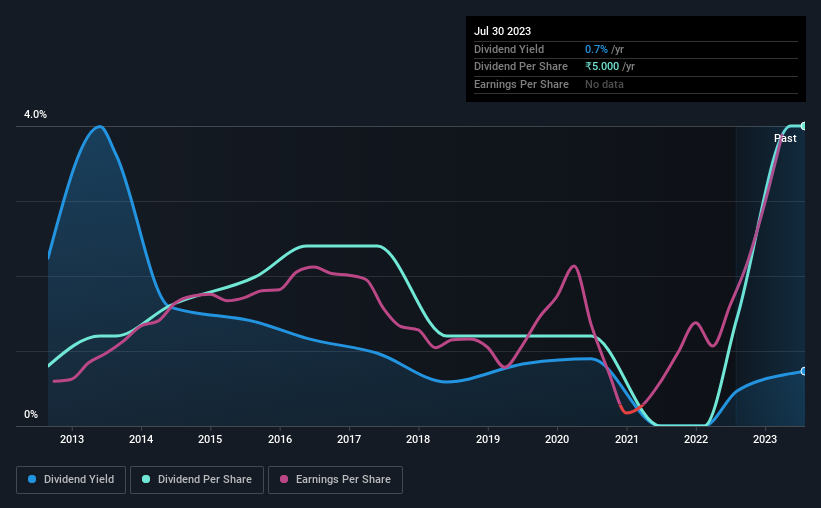821x508 pixels.
Task: Click the red negative earnings segment near 2021
Action: point(630,411)
